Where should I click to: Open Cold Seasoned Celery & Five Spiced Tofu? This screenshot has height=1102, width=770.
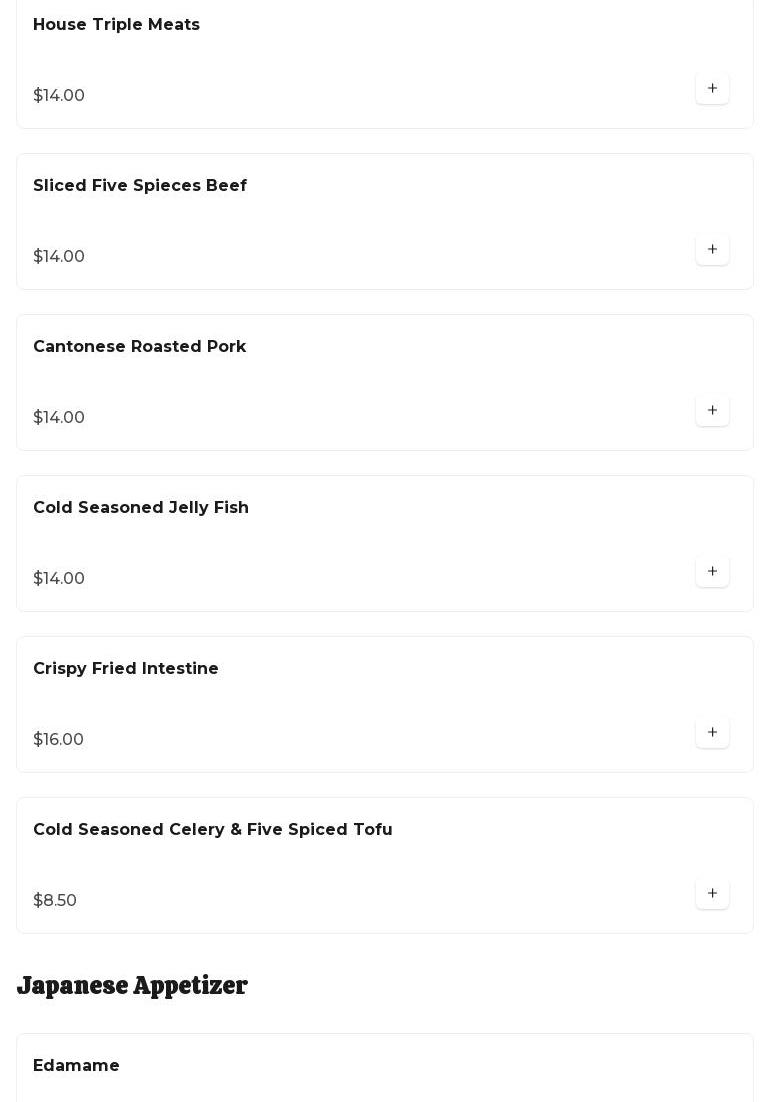tap(213, 830)
